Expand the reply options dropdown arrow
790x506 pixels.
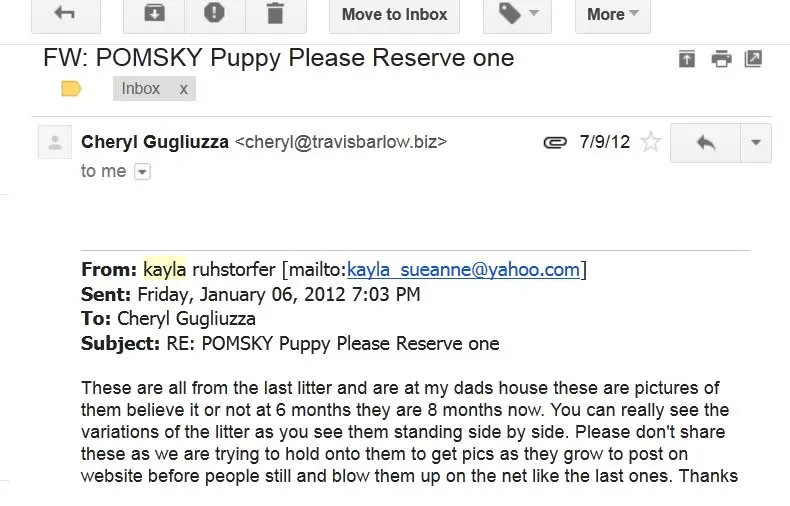tap(756, 143)
